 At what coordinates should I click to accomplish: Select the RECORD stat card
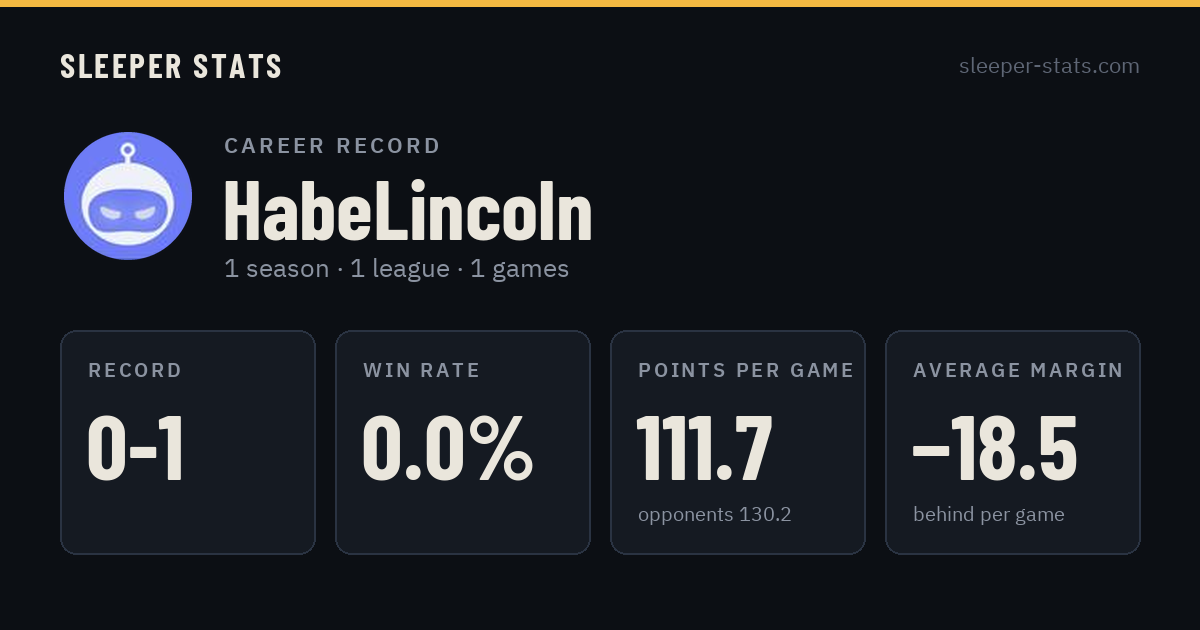click(x=188, y=442)
